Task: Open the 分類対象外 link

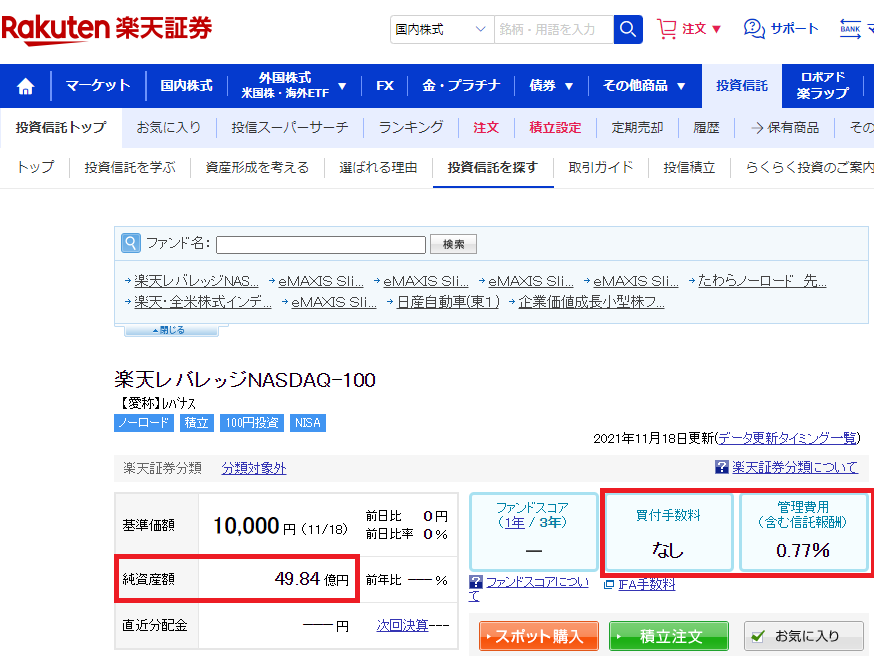Action: click(x=254, y=468)
